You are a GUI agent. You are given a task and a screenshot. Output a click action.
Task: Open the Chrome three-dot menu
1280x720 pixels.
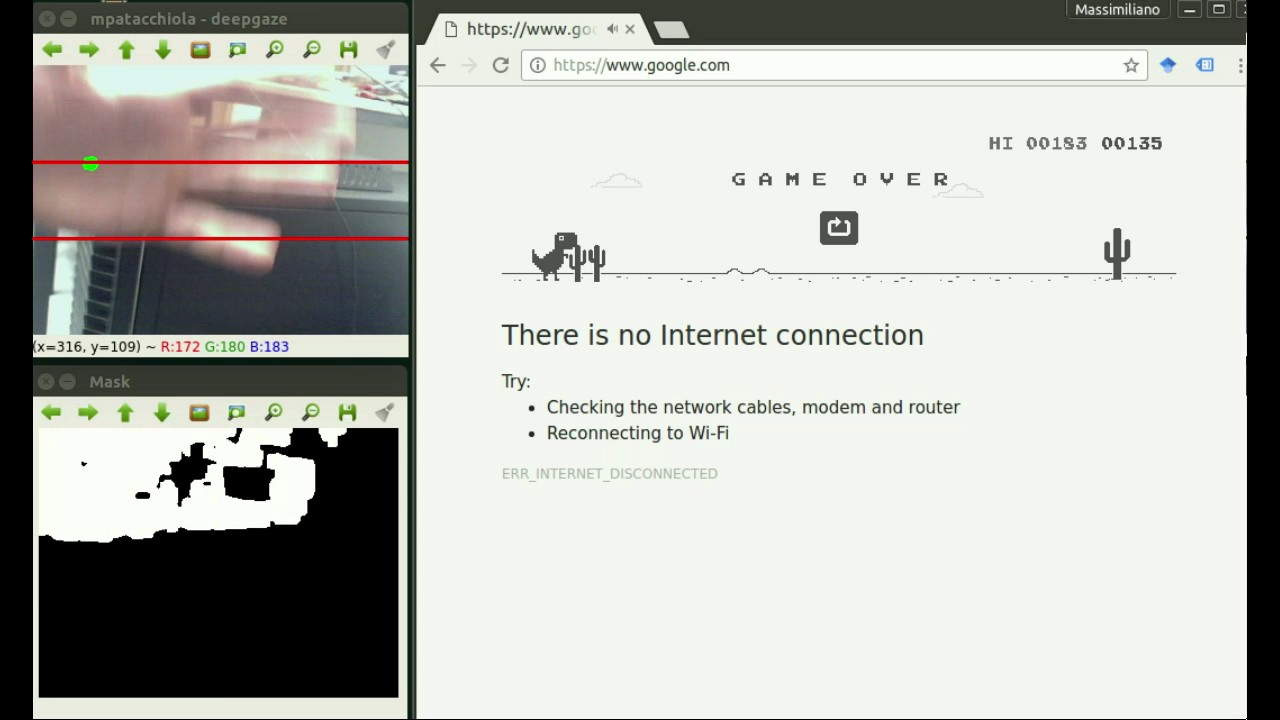pyautogui.click(x=1240, y=65)
